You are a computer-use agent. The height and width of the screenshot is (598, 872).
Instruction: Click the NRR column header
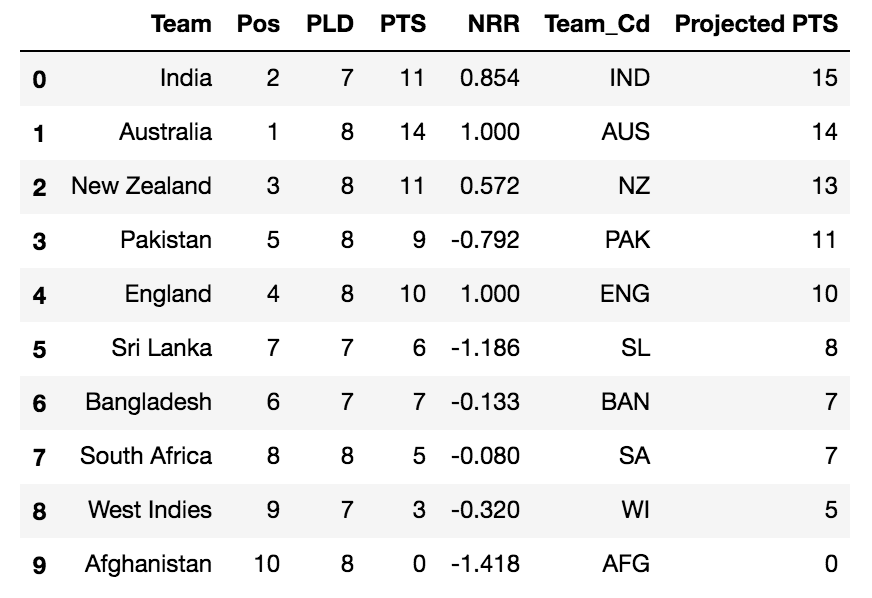click(x=493, y=24)
